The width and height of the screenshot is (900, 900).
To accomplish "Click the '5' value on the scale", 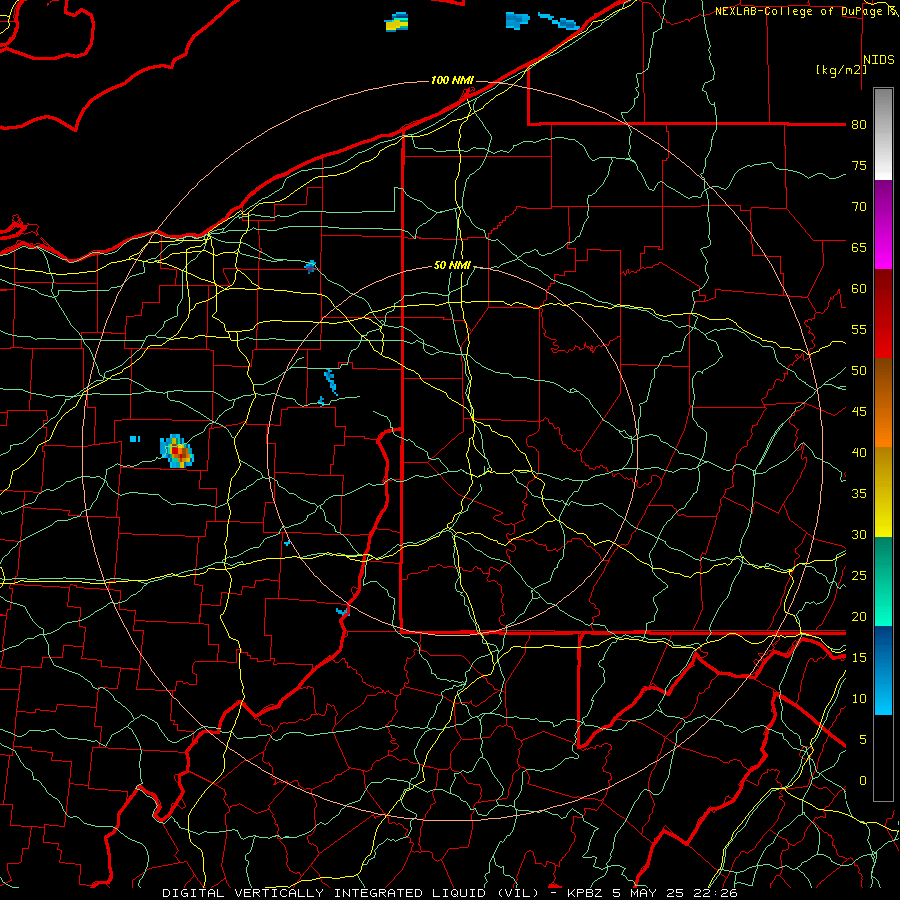I will coord(863,739).
